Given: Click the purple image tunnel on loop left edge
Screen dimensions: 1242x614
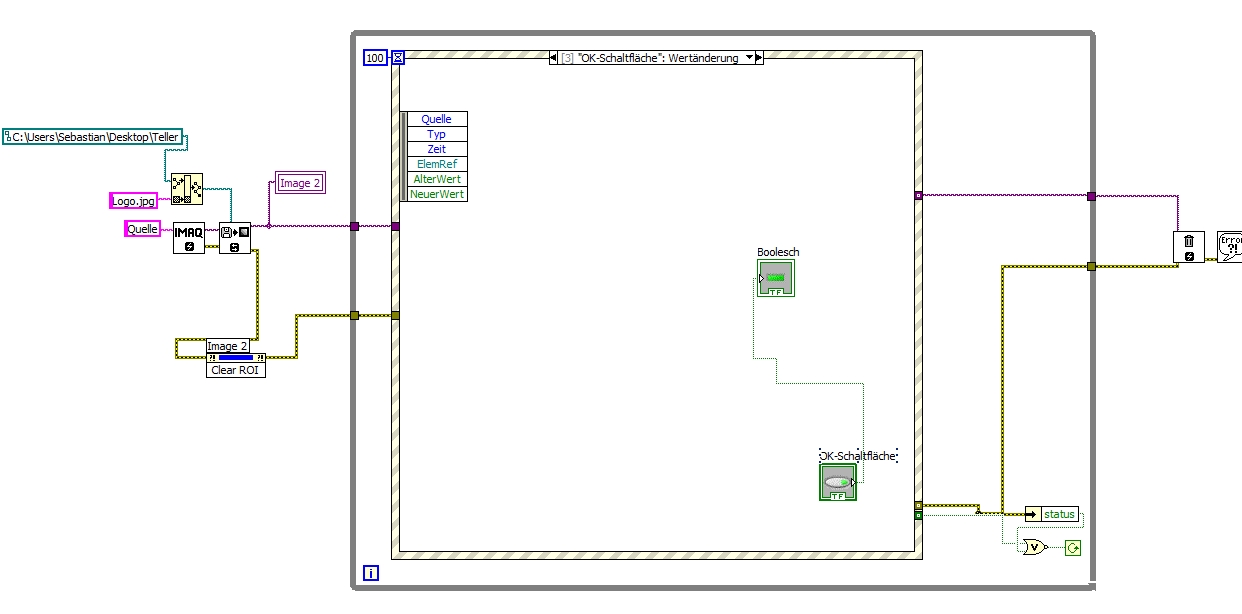Looking at the screenshot, I should (354, 226).
